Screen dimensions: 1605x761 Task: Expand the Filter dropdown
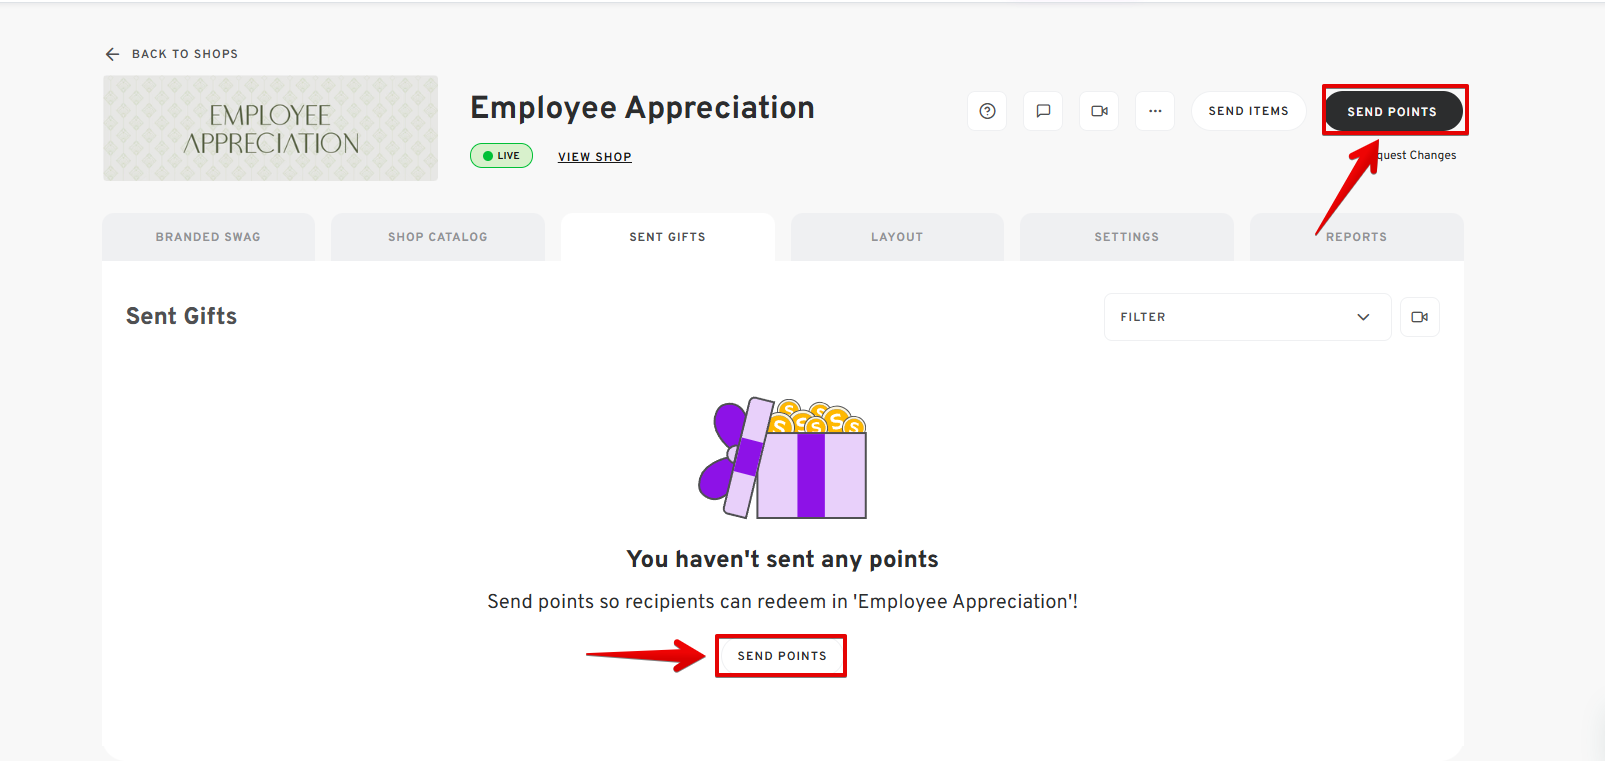pos(1246,317)
